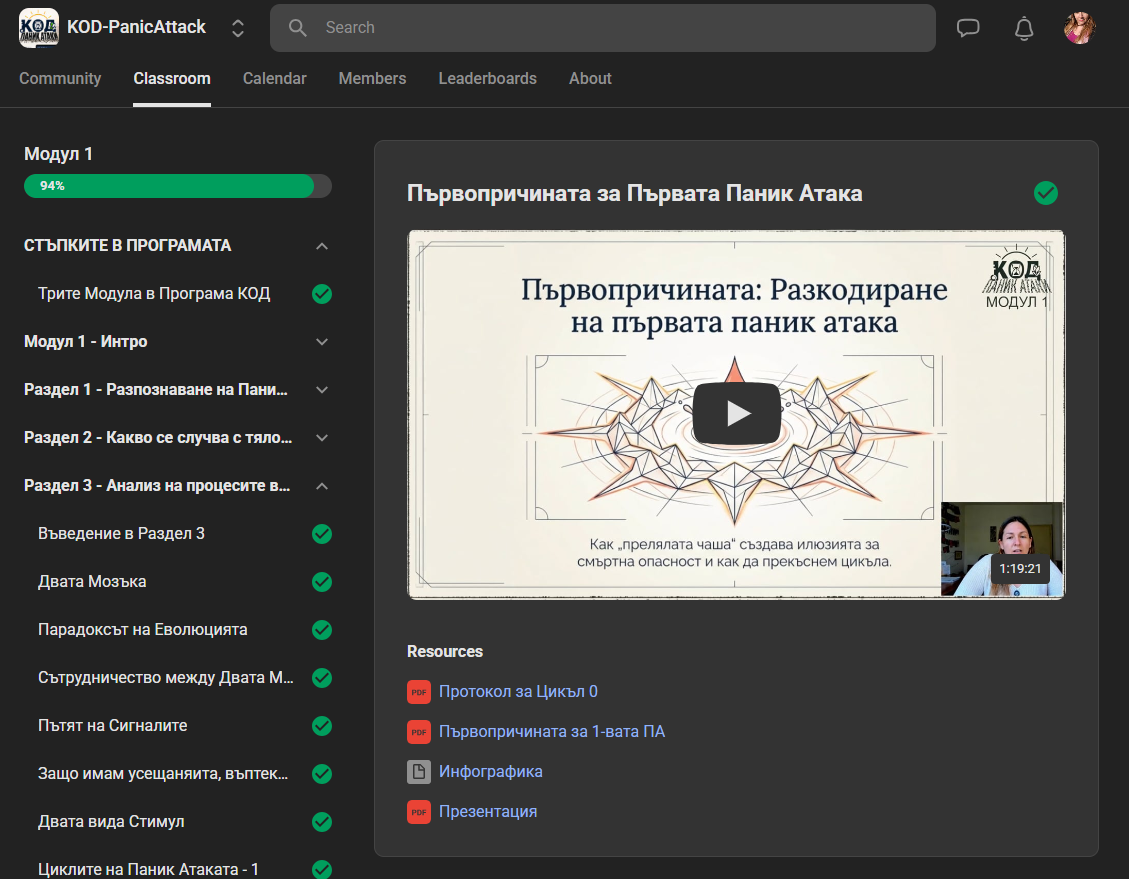Image resolution: width=1129 pixels, height=879 pixels.
Task: Toggle the check mark for Пътят на Сигналите
Action: [x=322, y=726]
